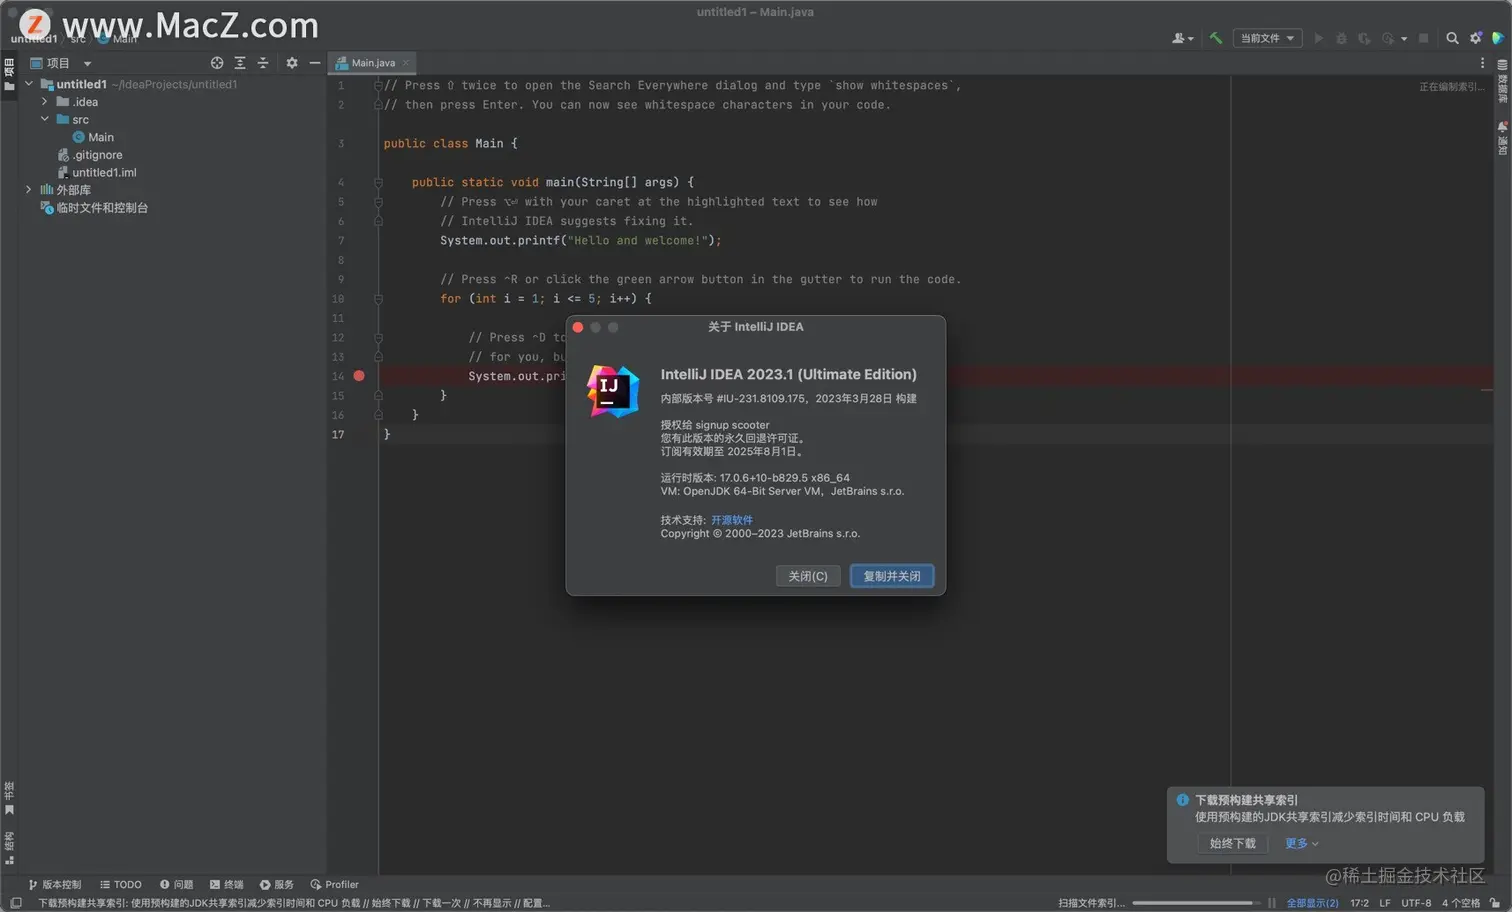Open the profiler run options dropdown arrow
Viewport: 1512px width, 912px height.
pos(1404,39)
